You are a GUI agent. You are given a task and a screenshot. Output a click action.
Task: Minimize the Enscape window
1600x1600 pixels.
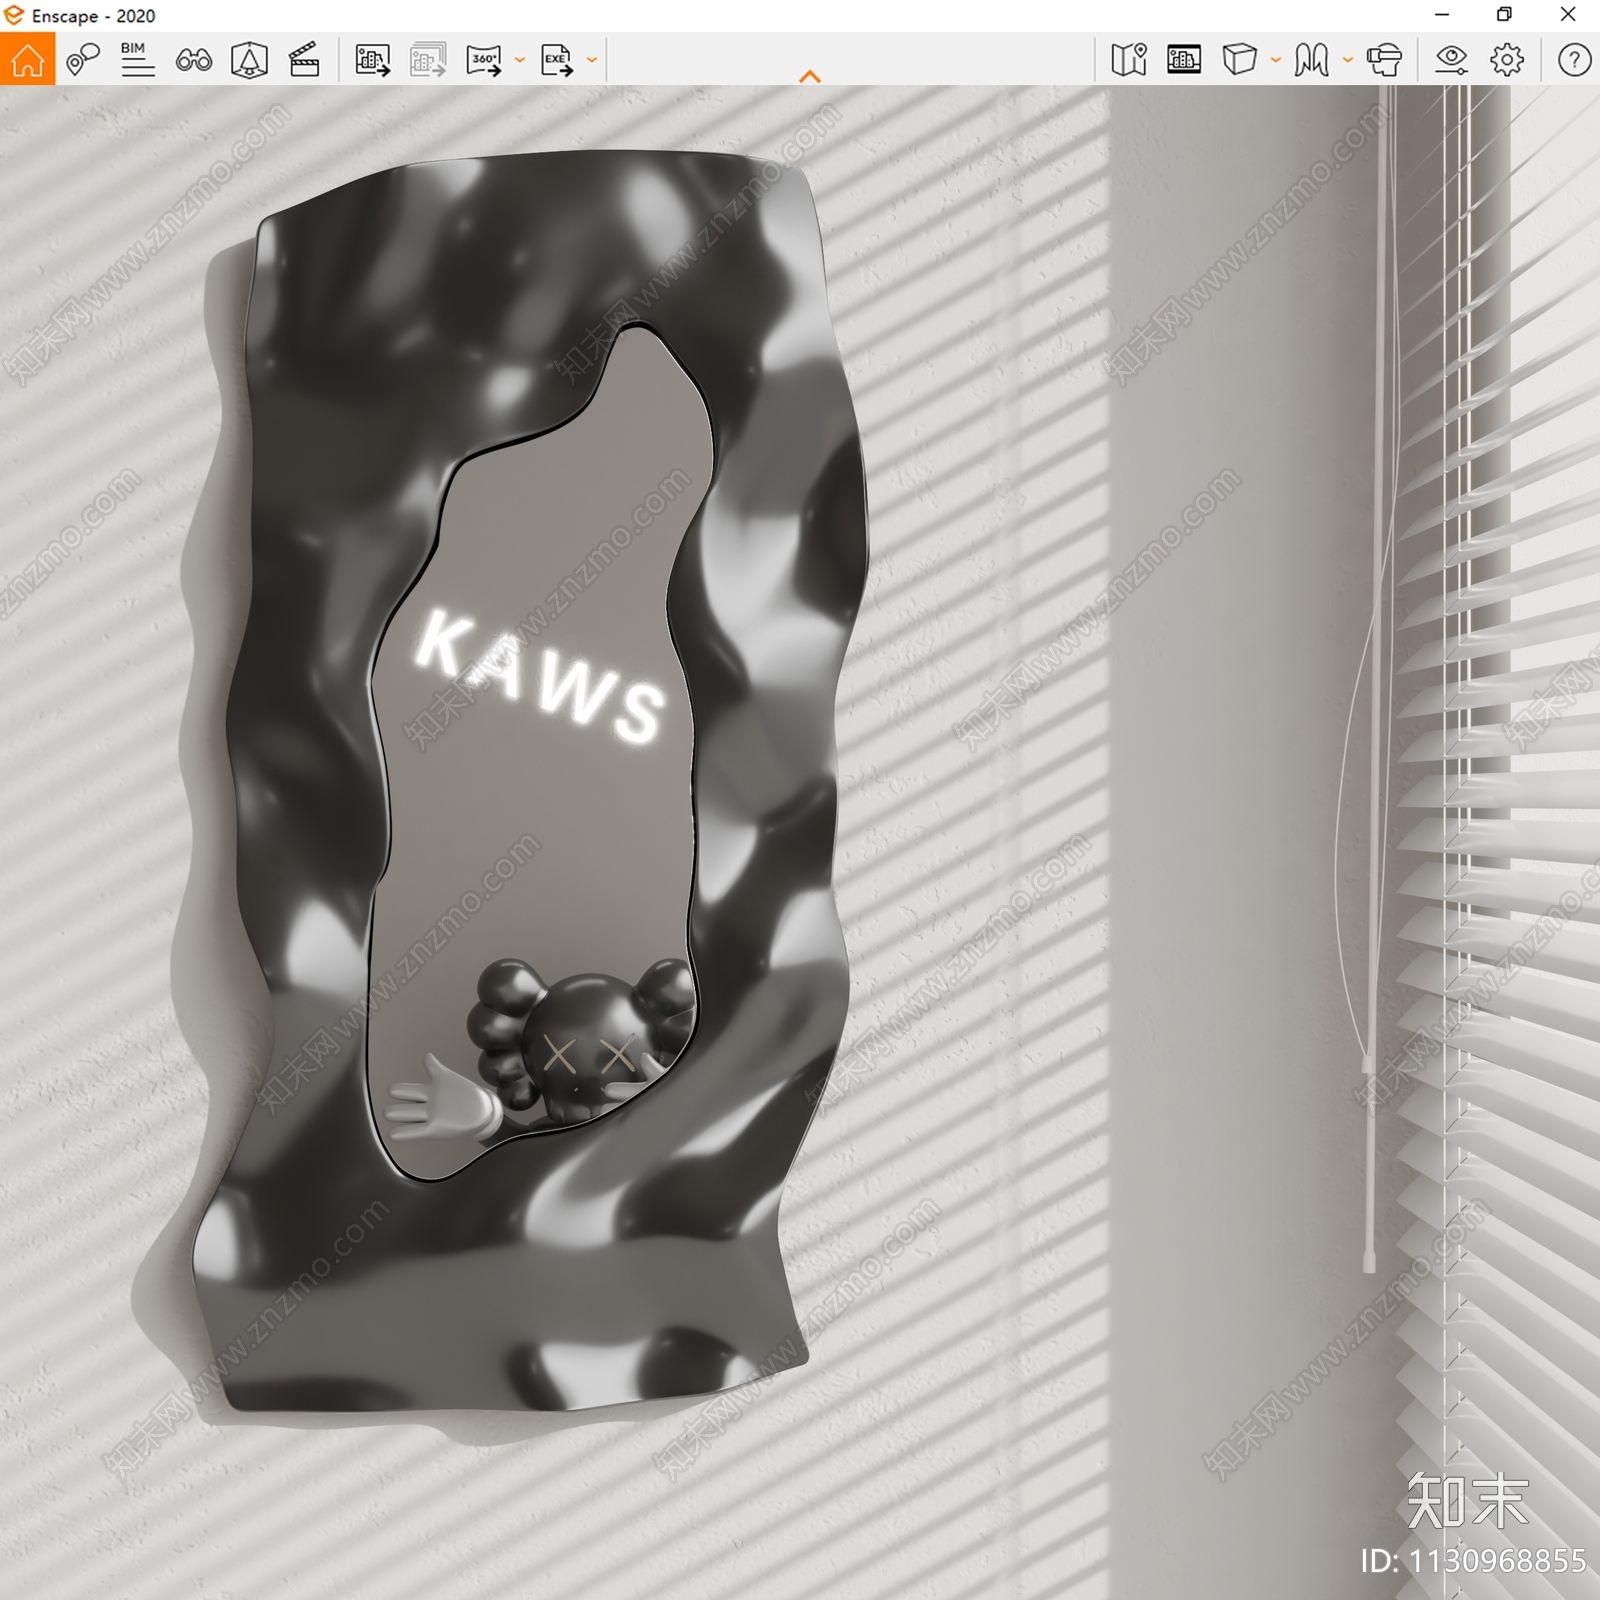click(1442, 15)
